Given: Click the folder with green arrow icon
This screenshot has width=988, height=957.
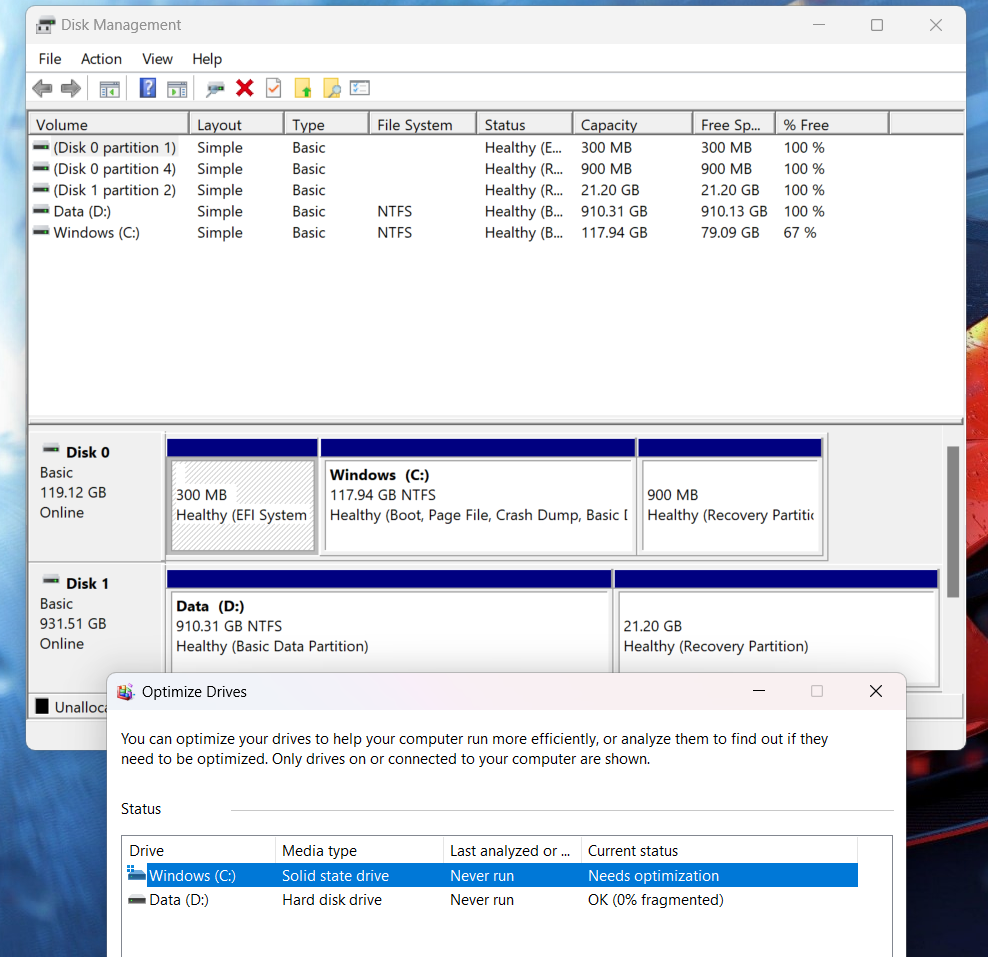Looking at the screenshot, I should pyautogui.click(x=303, y=88).
